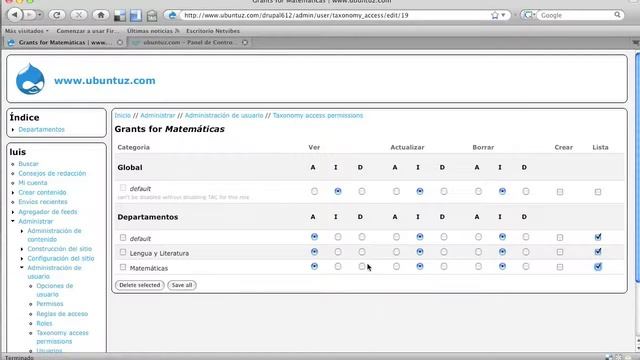Expand Administración de contenido in sidebar
The height and width of the screenshot is (360, 640).
point(22,231)
